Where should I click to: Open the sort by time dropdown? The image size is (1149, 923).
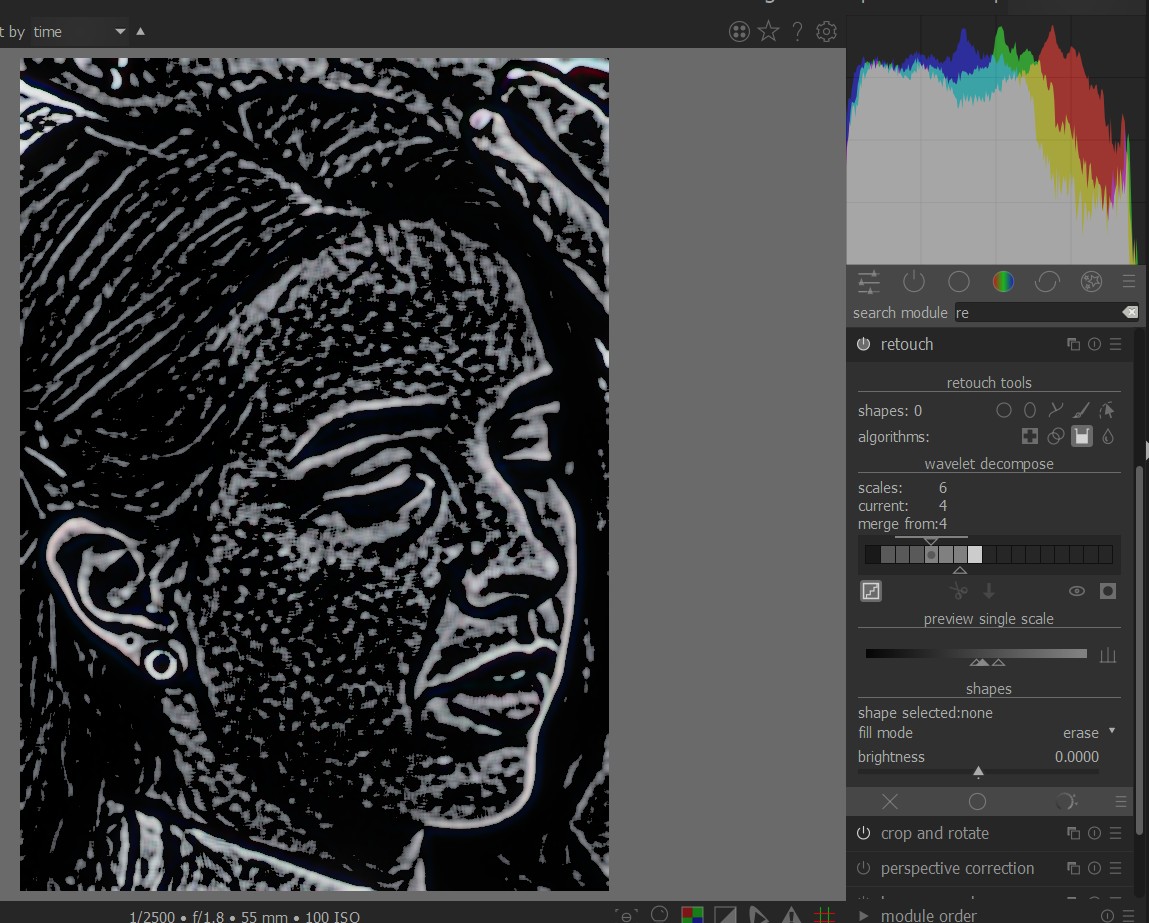(x=79, y=31)
